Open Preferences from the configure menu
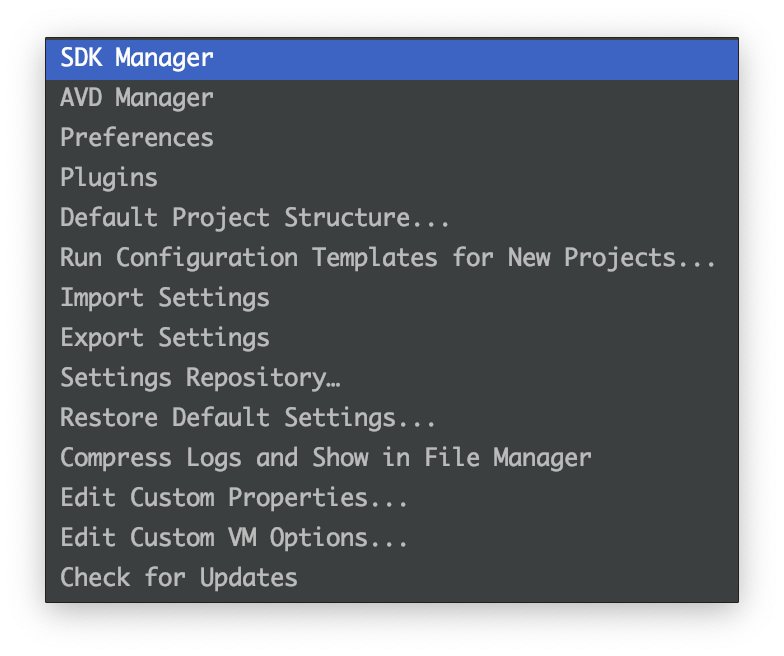The image size is (784, 656). [392, 138]
